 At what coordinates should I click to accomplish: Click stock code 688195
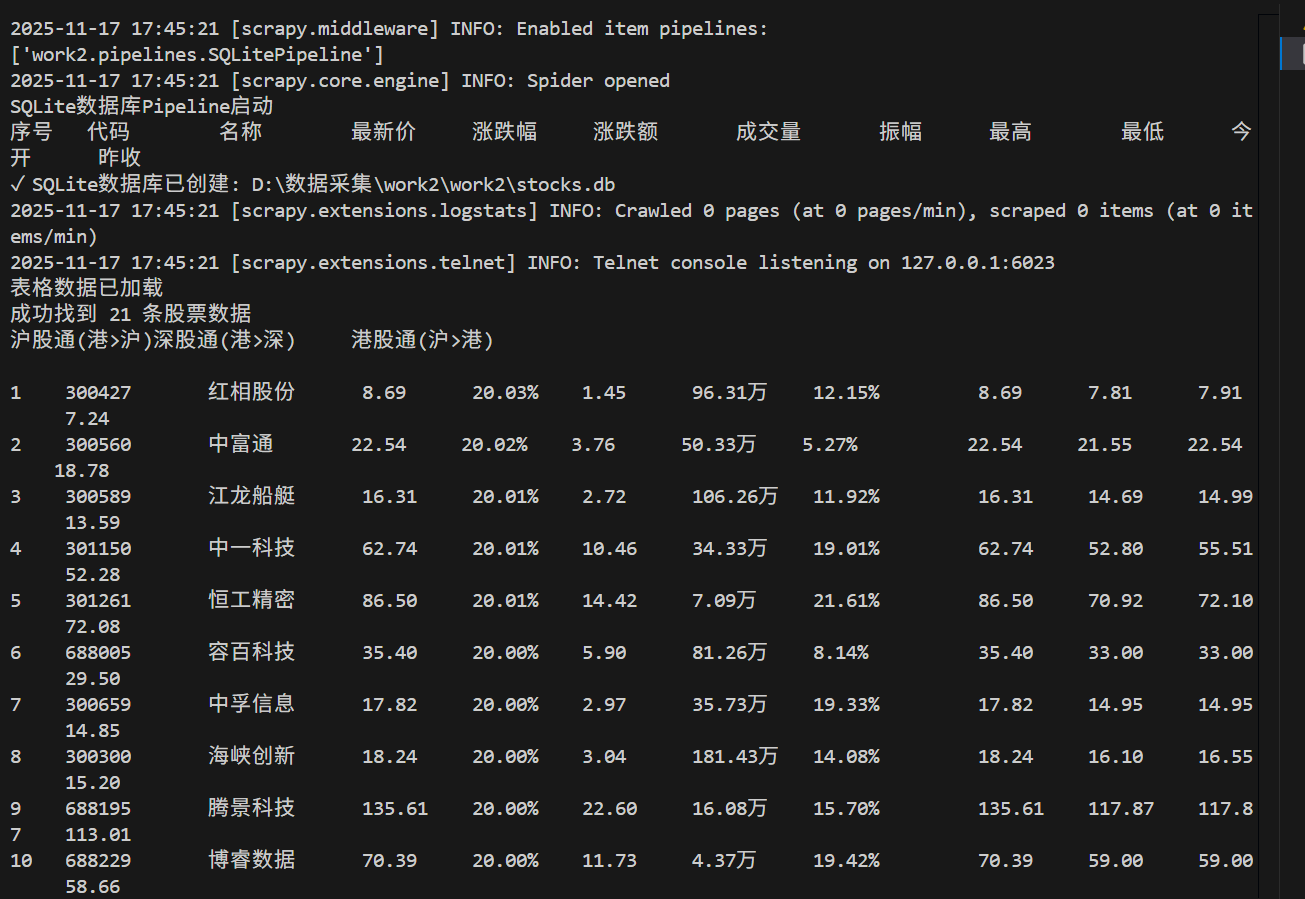point(98,809)
